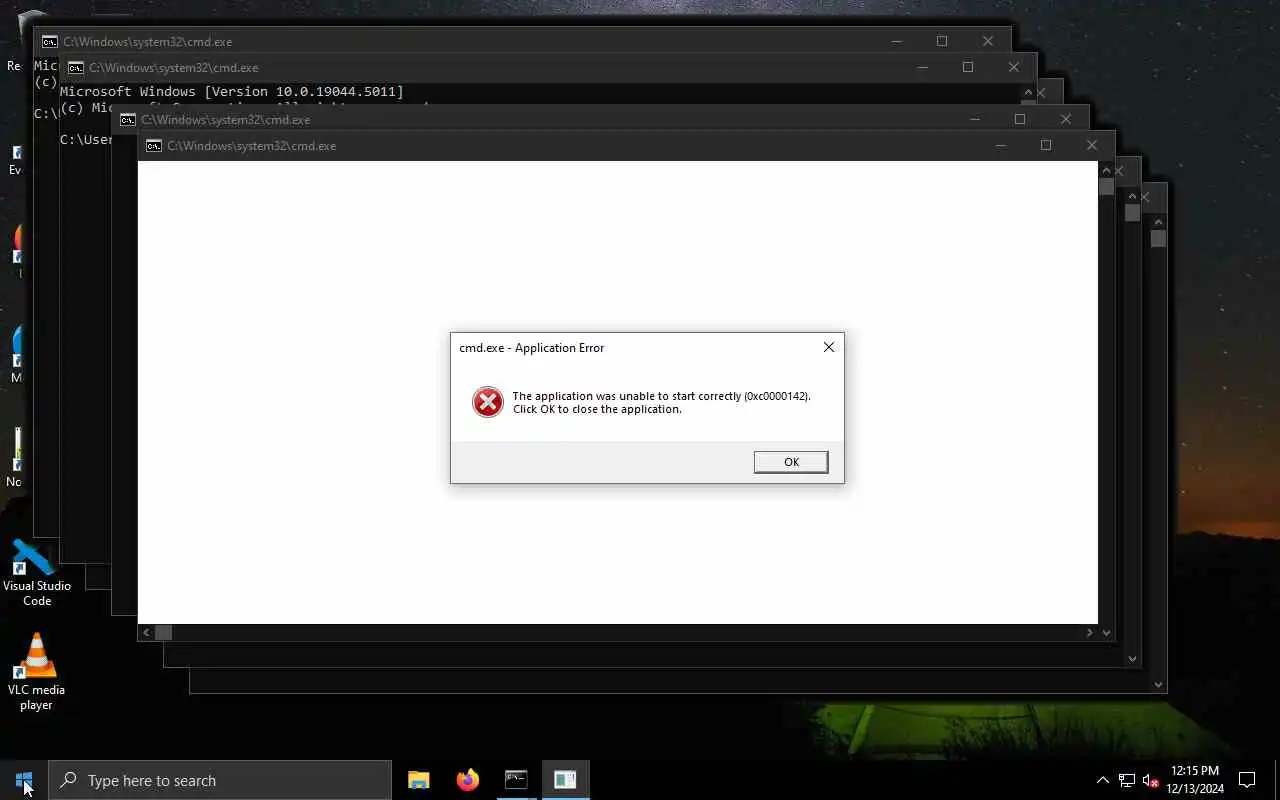
Task: Close the frontmost blank cmd window
Action: [x=1092, y=145]
